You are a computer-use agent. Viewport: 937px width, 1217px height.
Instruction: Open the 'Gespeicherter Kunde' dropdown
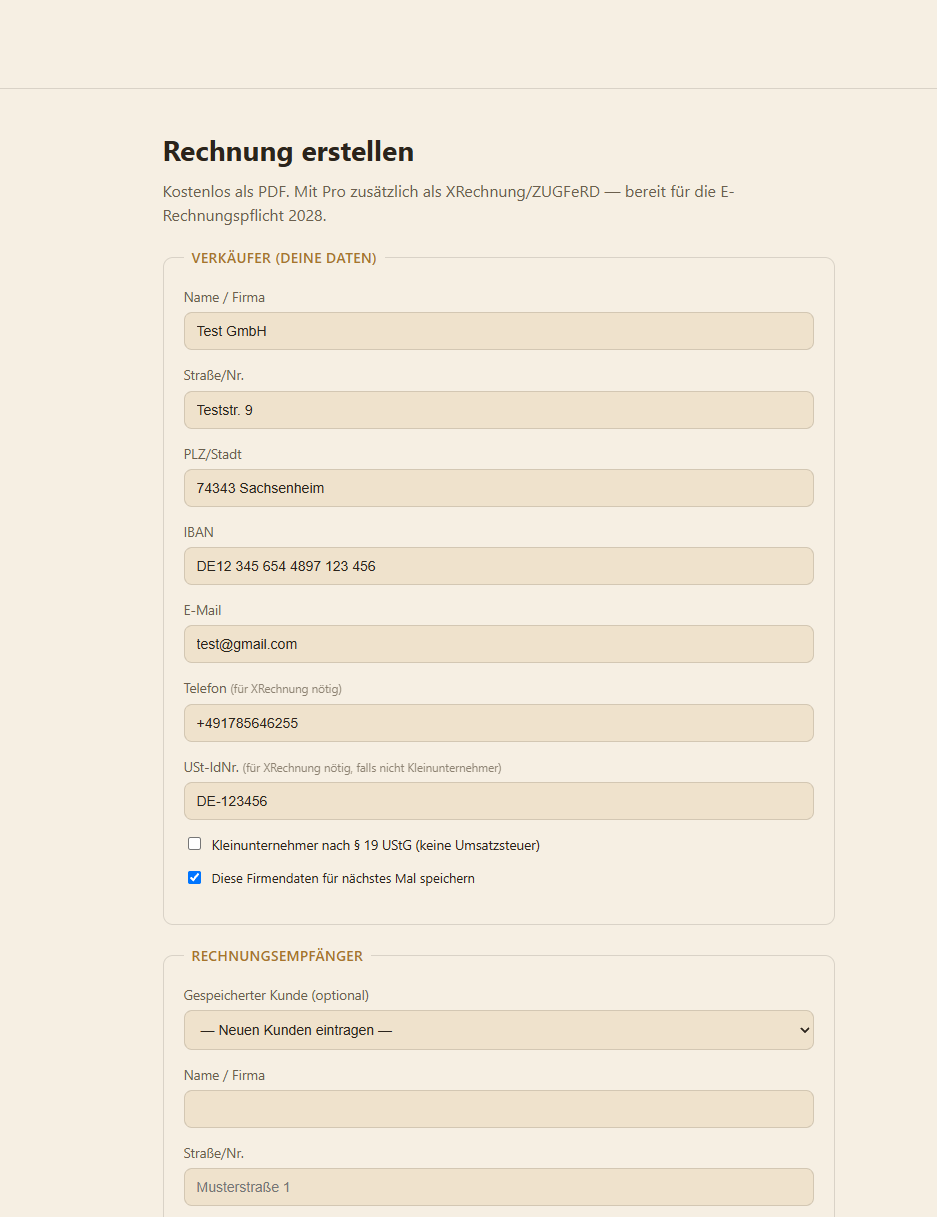tap(498, 1030)
